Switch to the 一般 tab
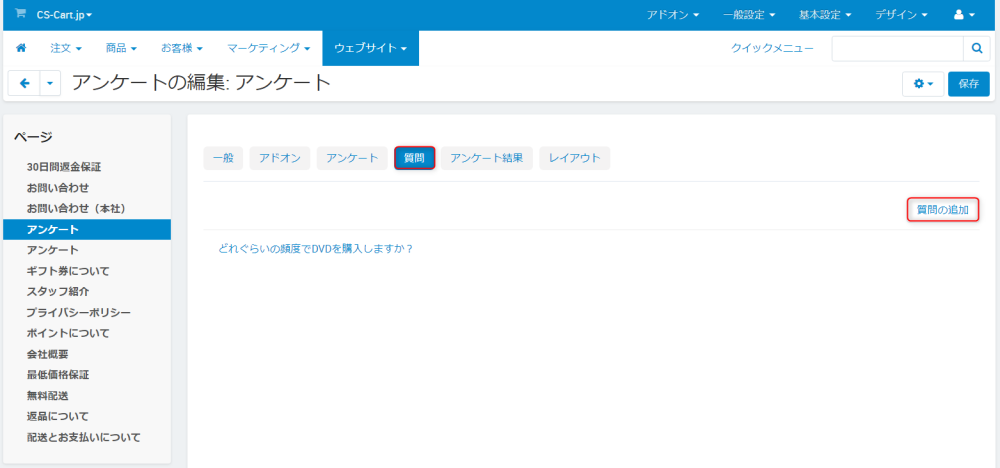Image resolution: width=1000 pixels, height=468 pixels. click(x=223, y=158)
